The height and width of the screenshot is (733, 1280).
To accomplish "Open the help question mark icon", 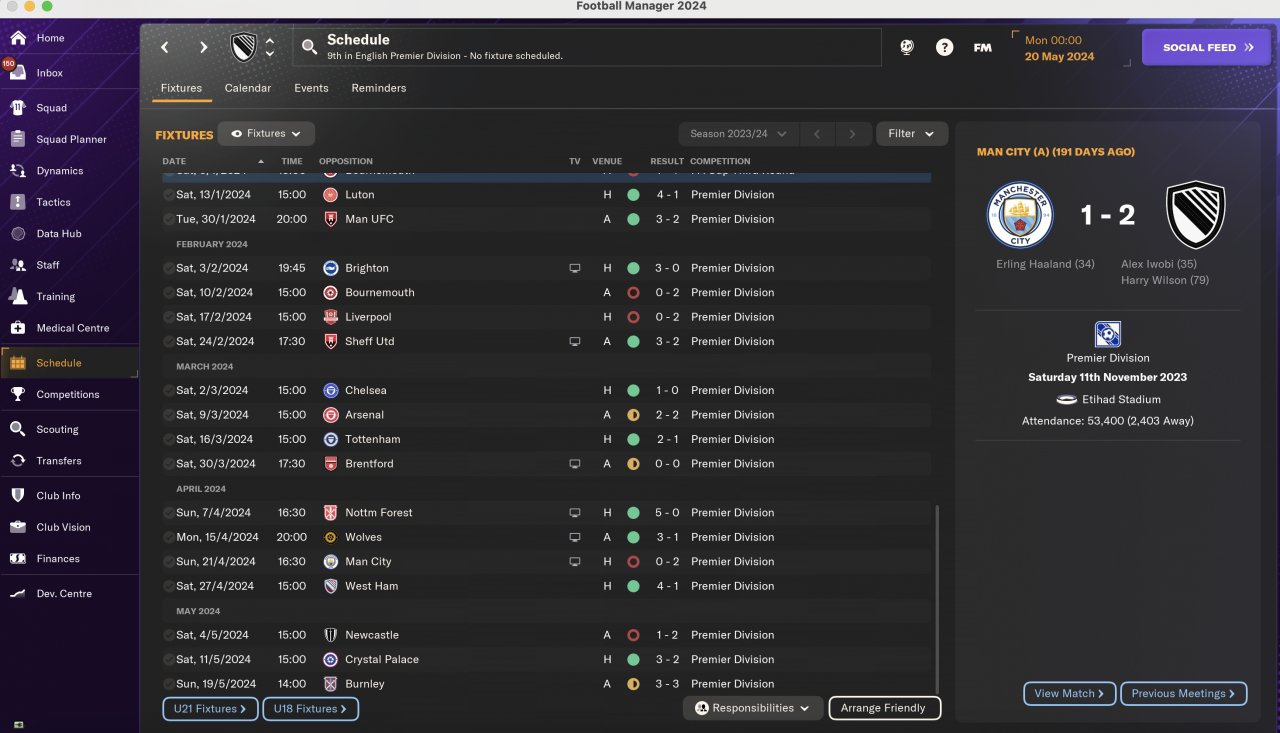I will (944, 47).
